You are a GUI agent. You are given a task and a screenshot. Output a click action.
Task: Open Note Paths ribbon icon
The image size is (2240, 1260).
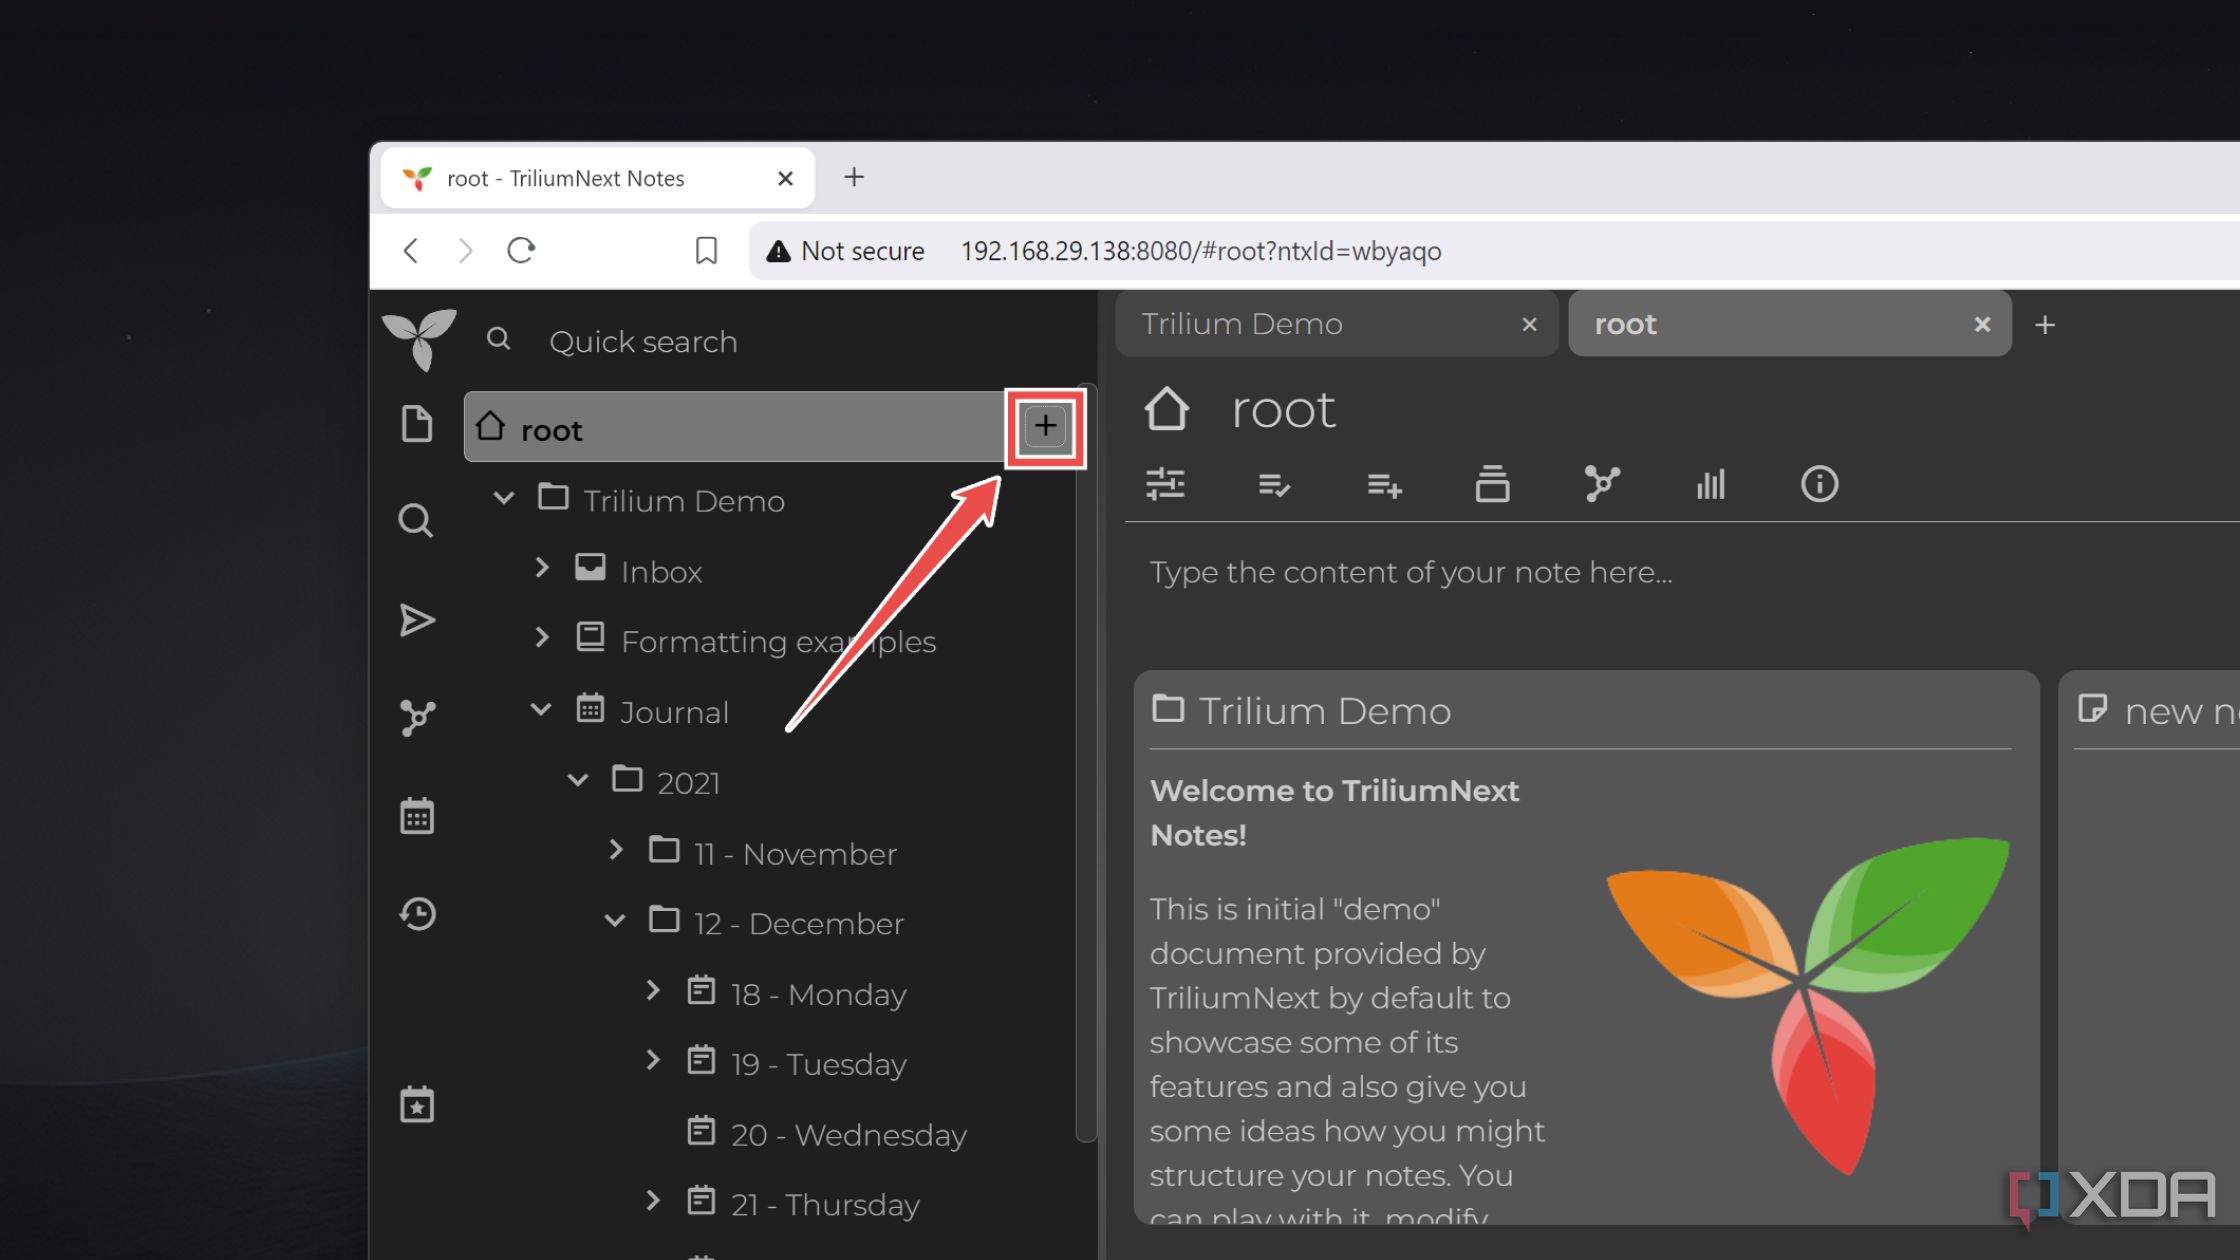tap(1492, 484)
